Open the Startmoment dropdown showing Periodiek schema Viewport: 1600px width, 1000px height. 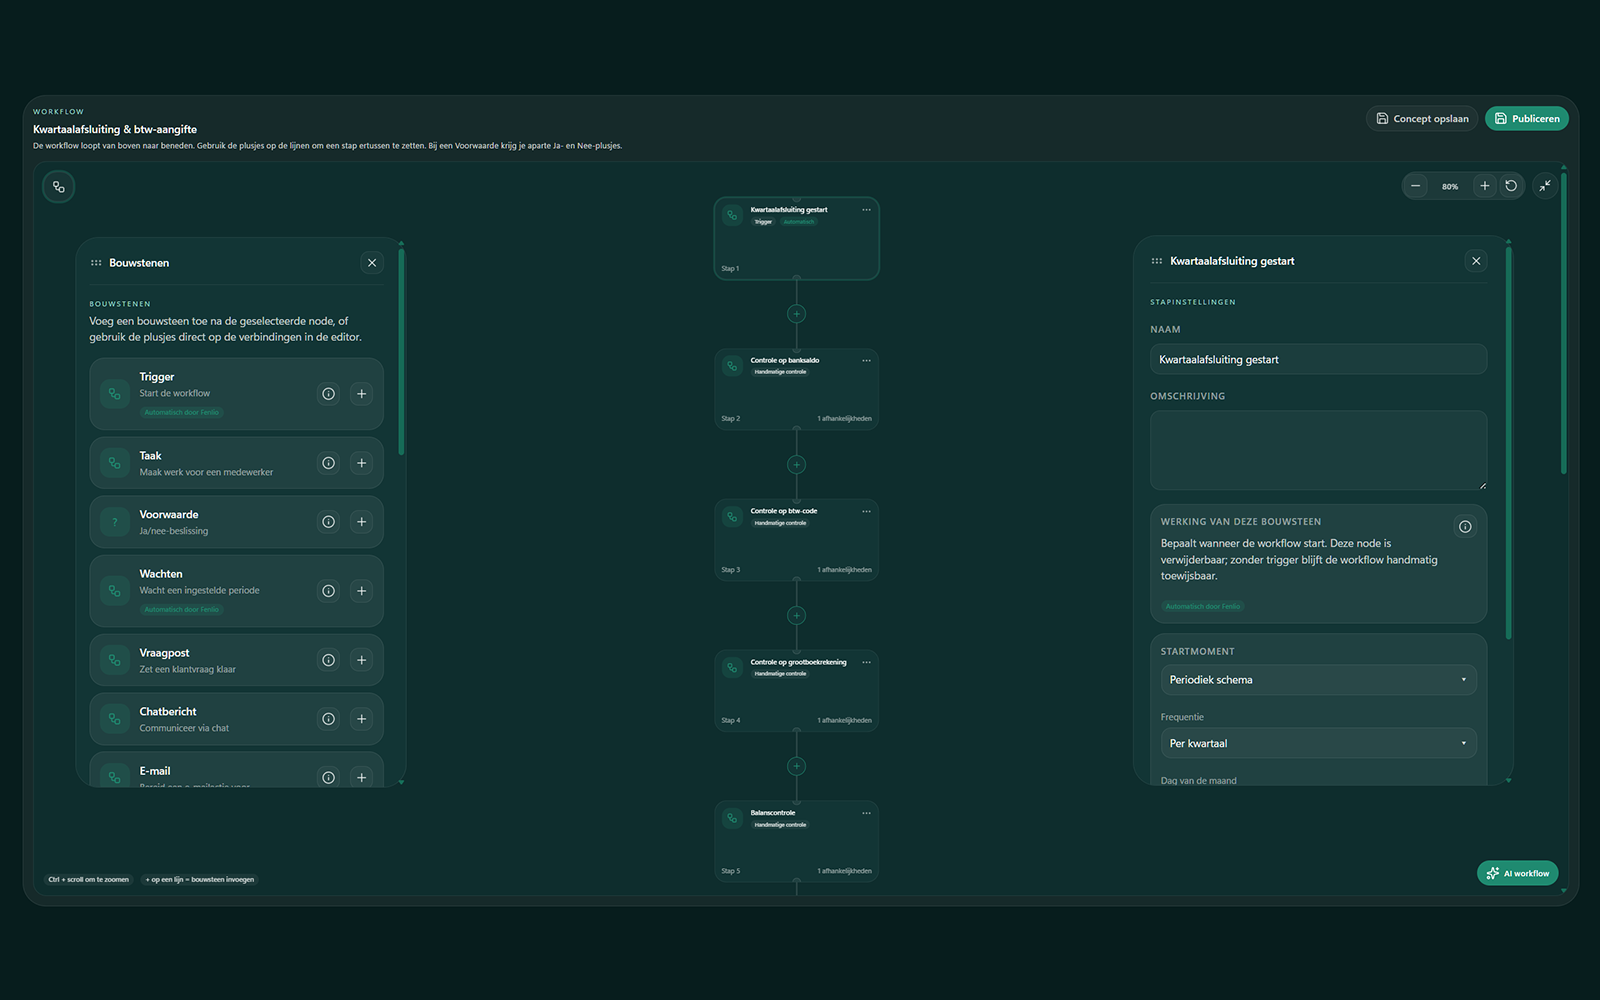tap(1318, 680)
